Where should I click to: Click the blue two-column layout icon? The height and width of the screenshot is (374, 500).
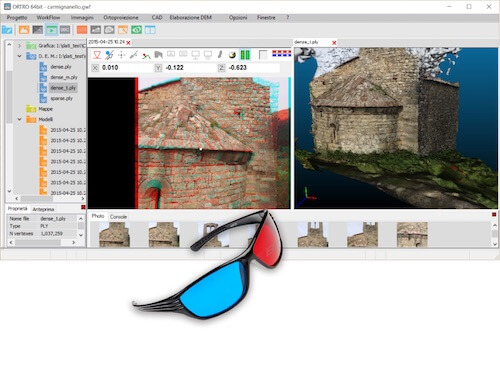[150, 30]
